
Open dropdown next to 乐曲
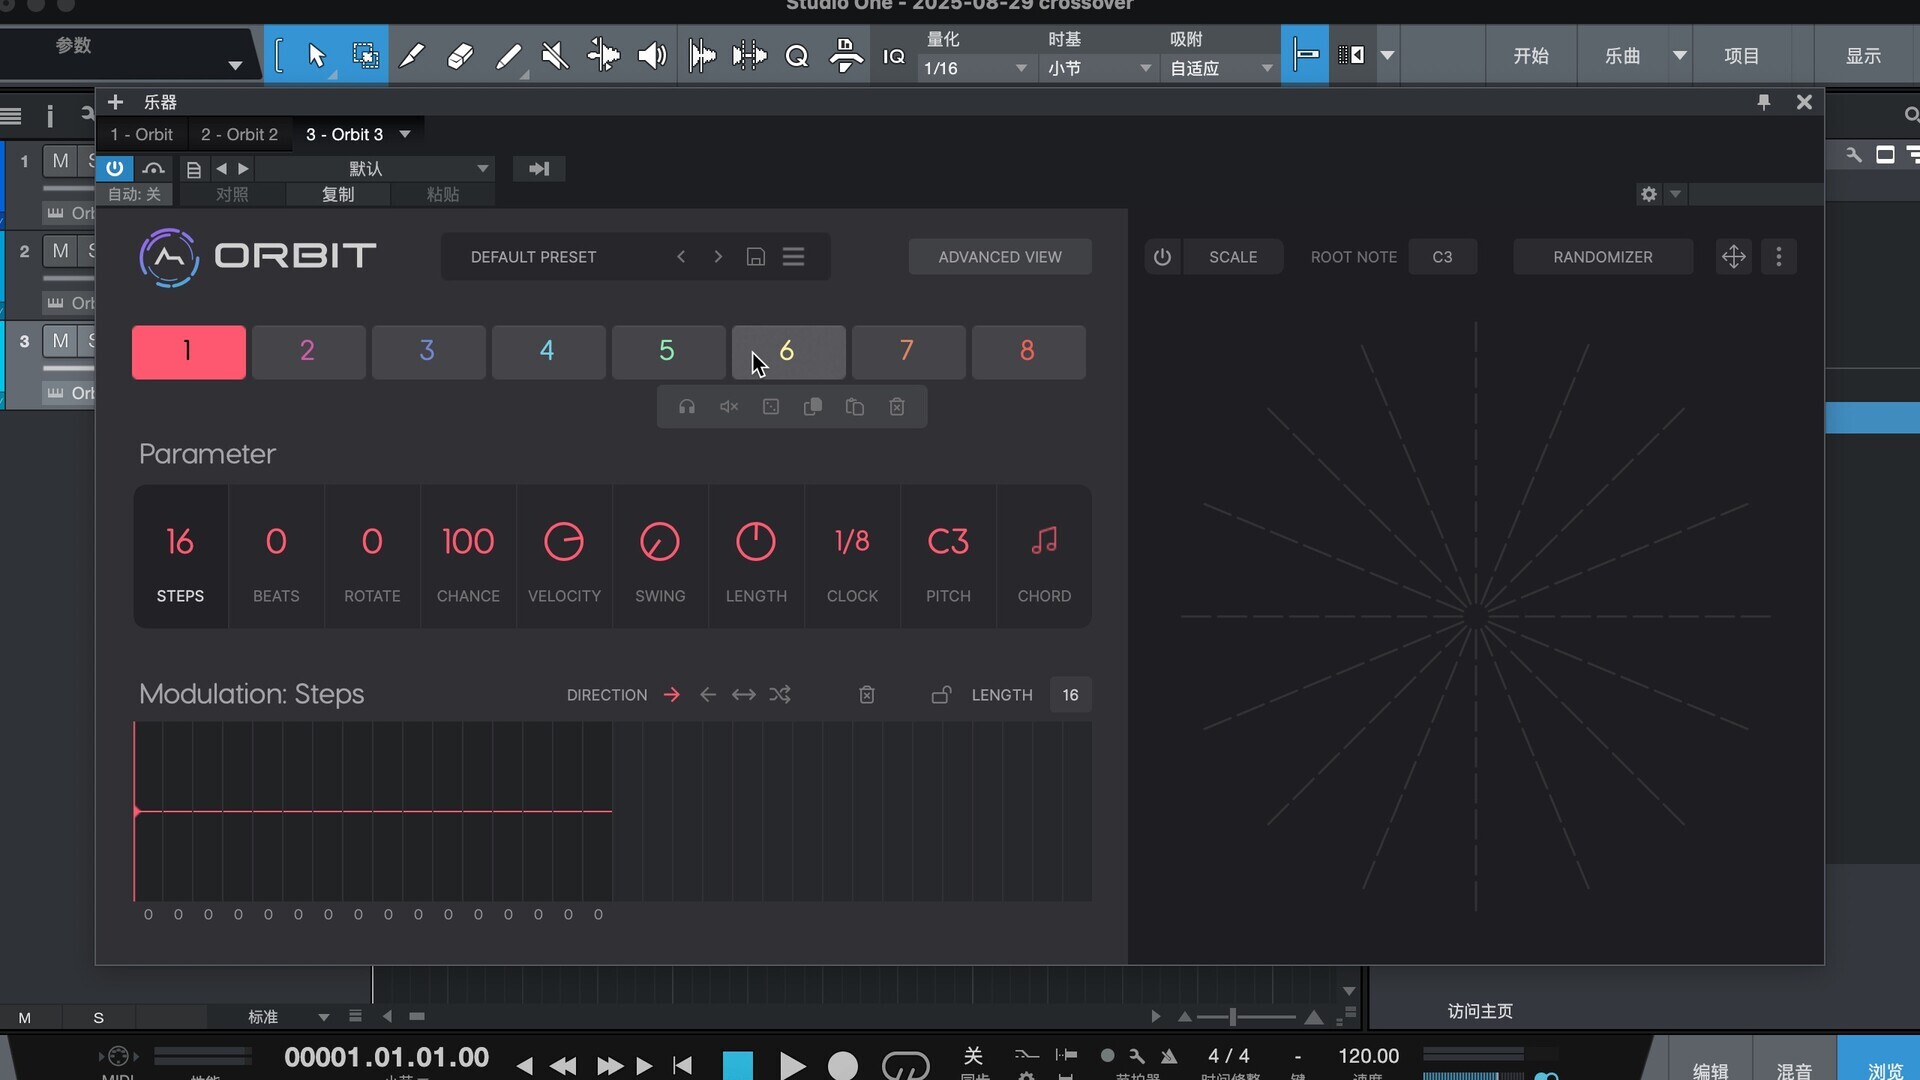pyautogui.click(x=1680, y=56)
